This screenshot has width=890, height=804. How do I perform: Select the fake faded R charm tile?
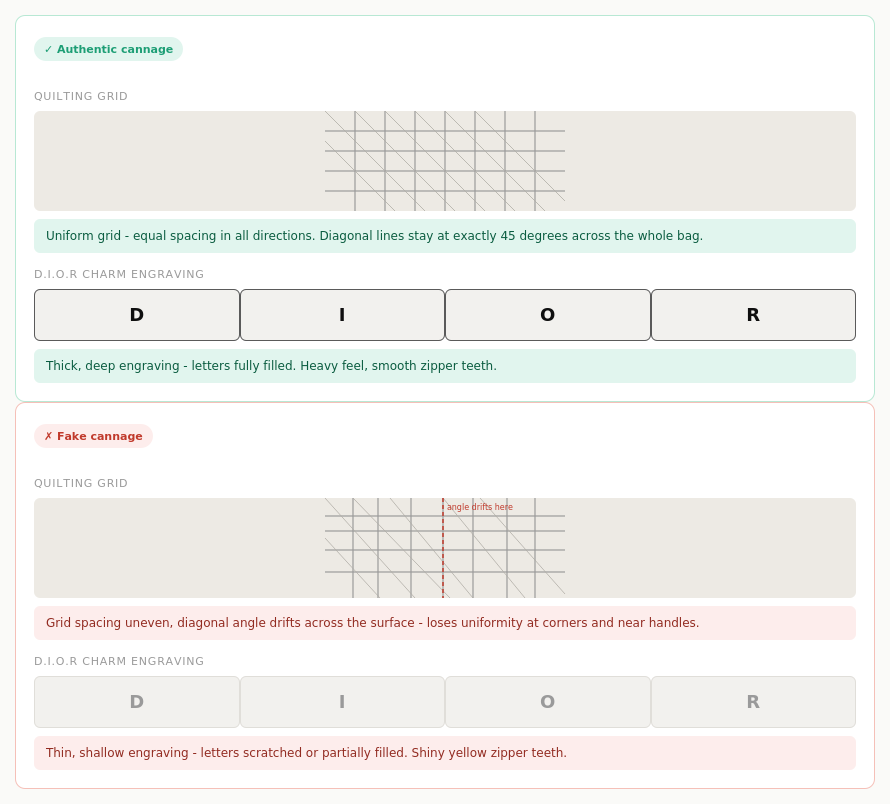click(753, 702)
